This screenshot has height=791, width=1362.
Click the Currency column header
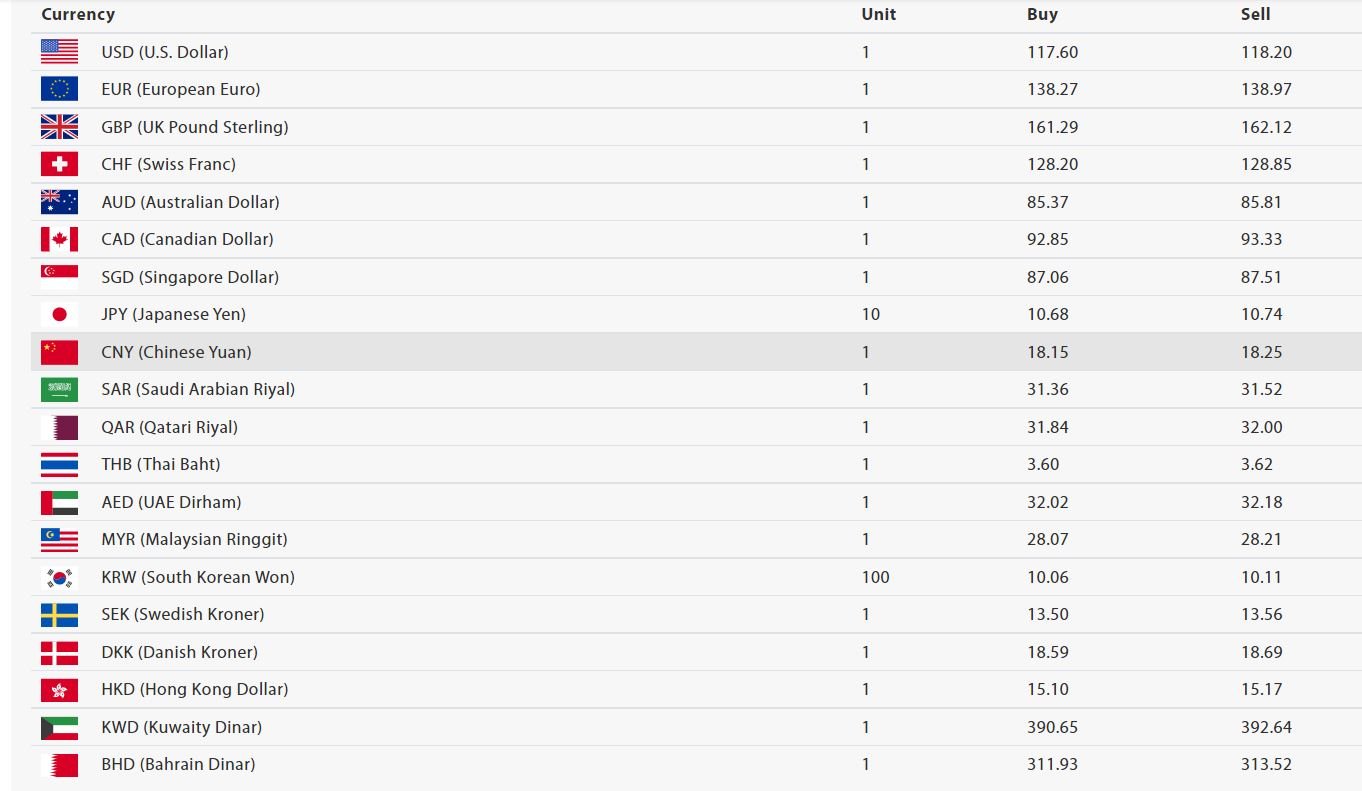tap(78, 14)
